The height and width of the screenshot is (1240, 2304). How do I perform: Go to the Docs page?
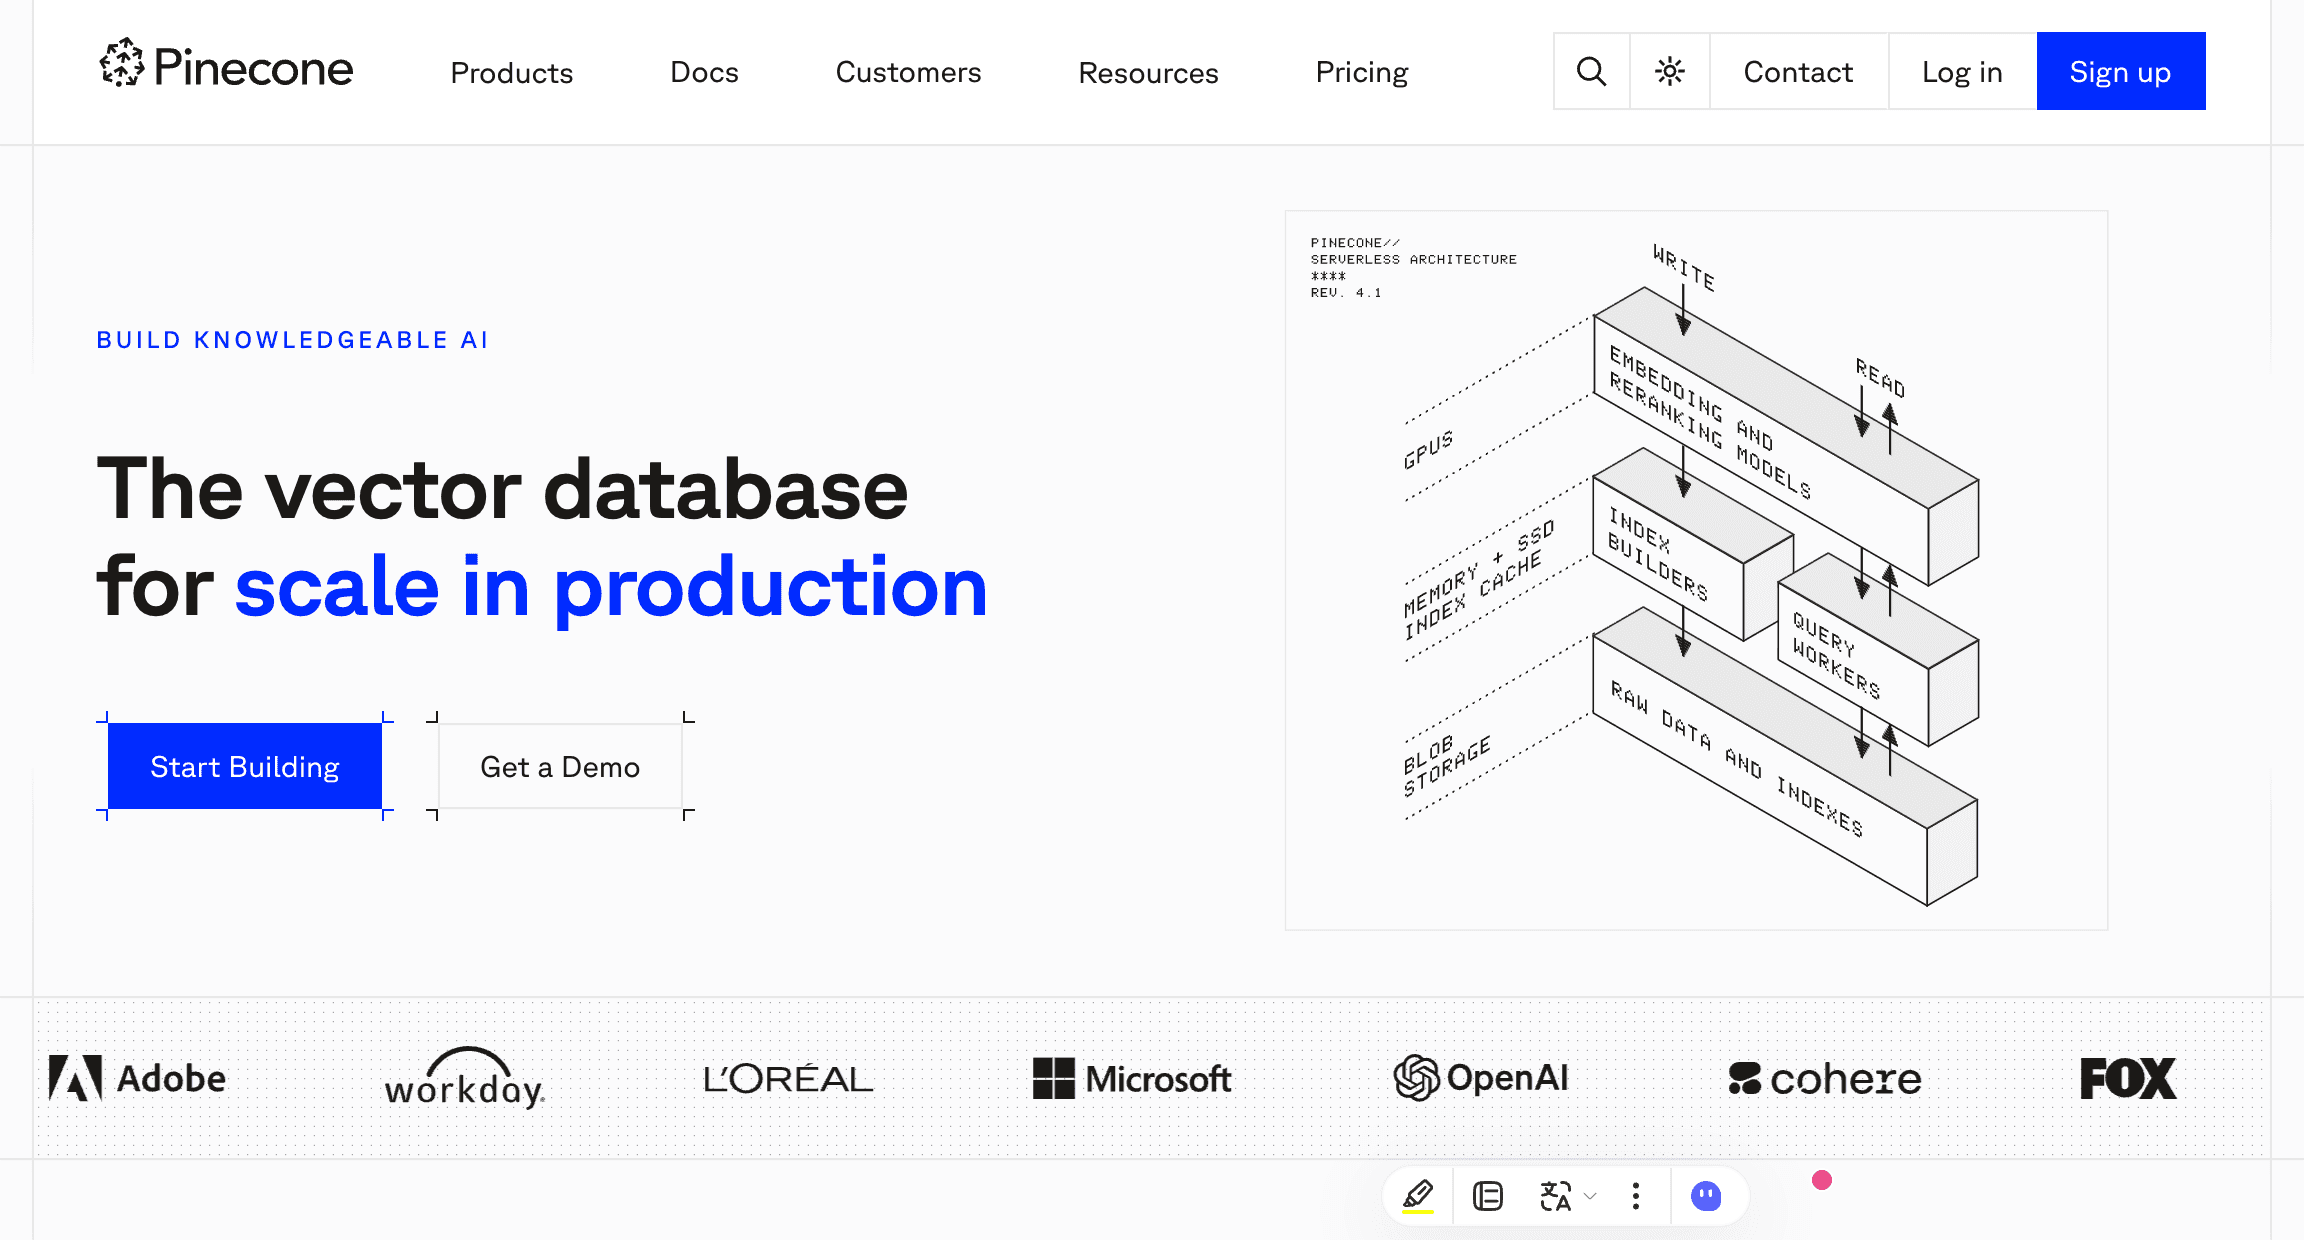pos(704,72)
